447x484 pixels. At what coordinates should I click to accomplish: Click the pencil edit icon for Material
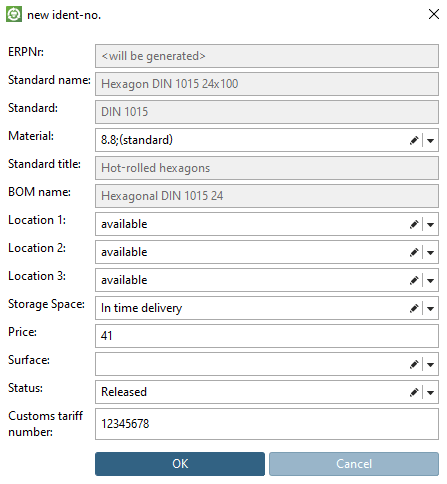414,140
